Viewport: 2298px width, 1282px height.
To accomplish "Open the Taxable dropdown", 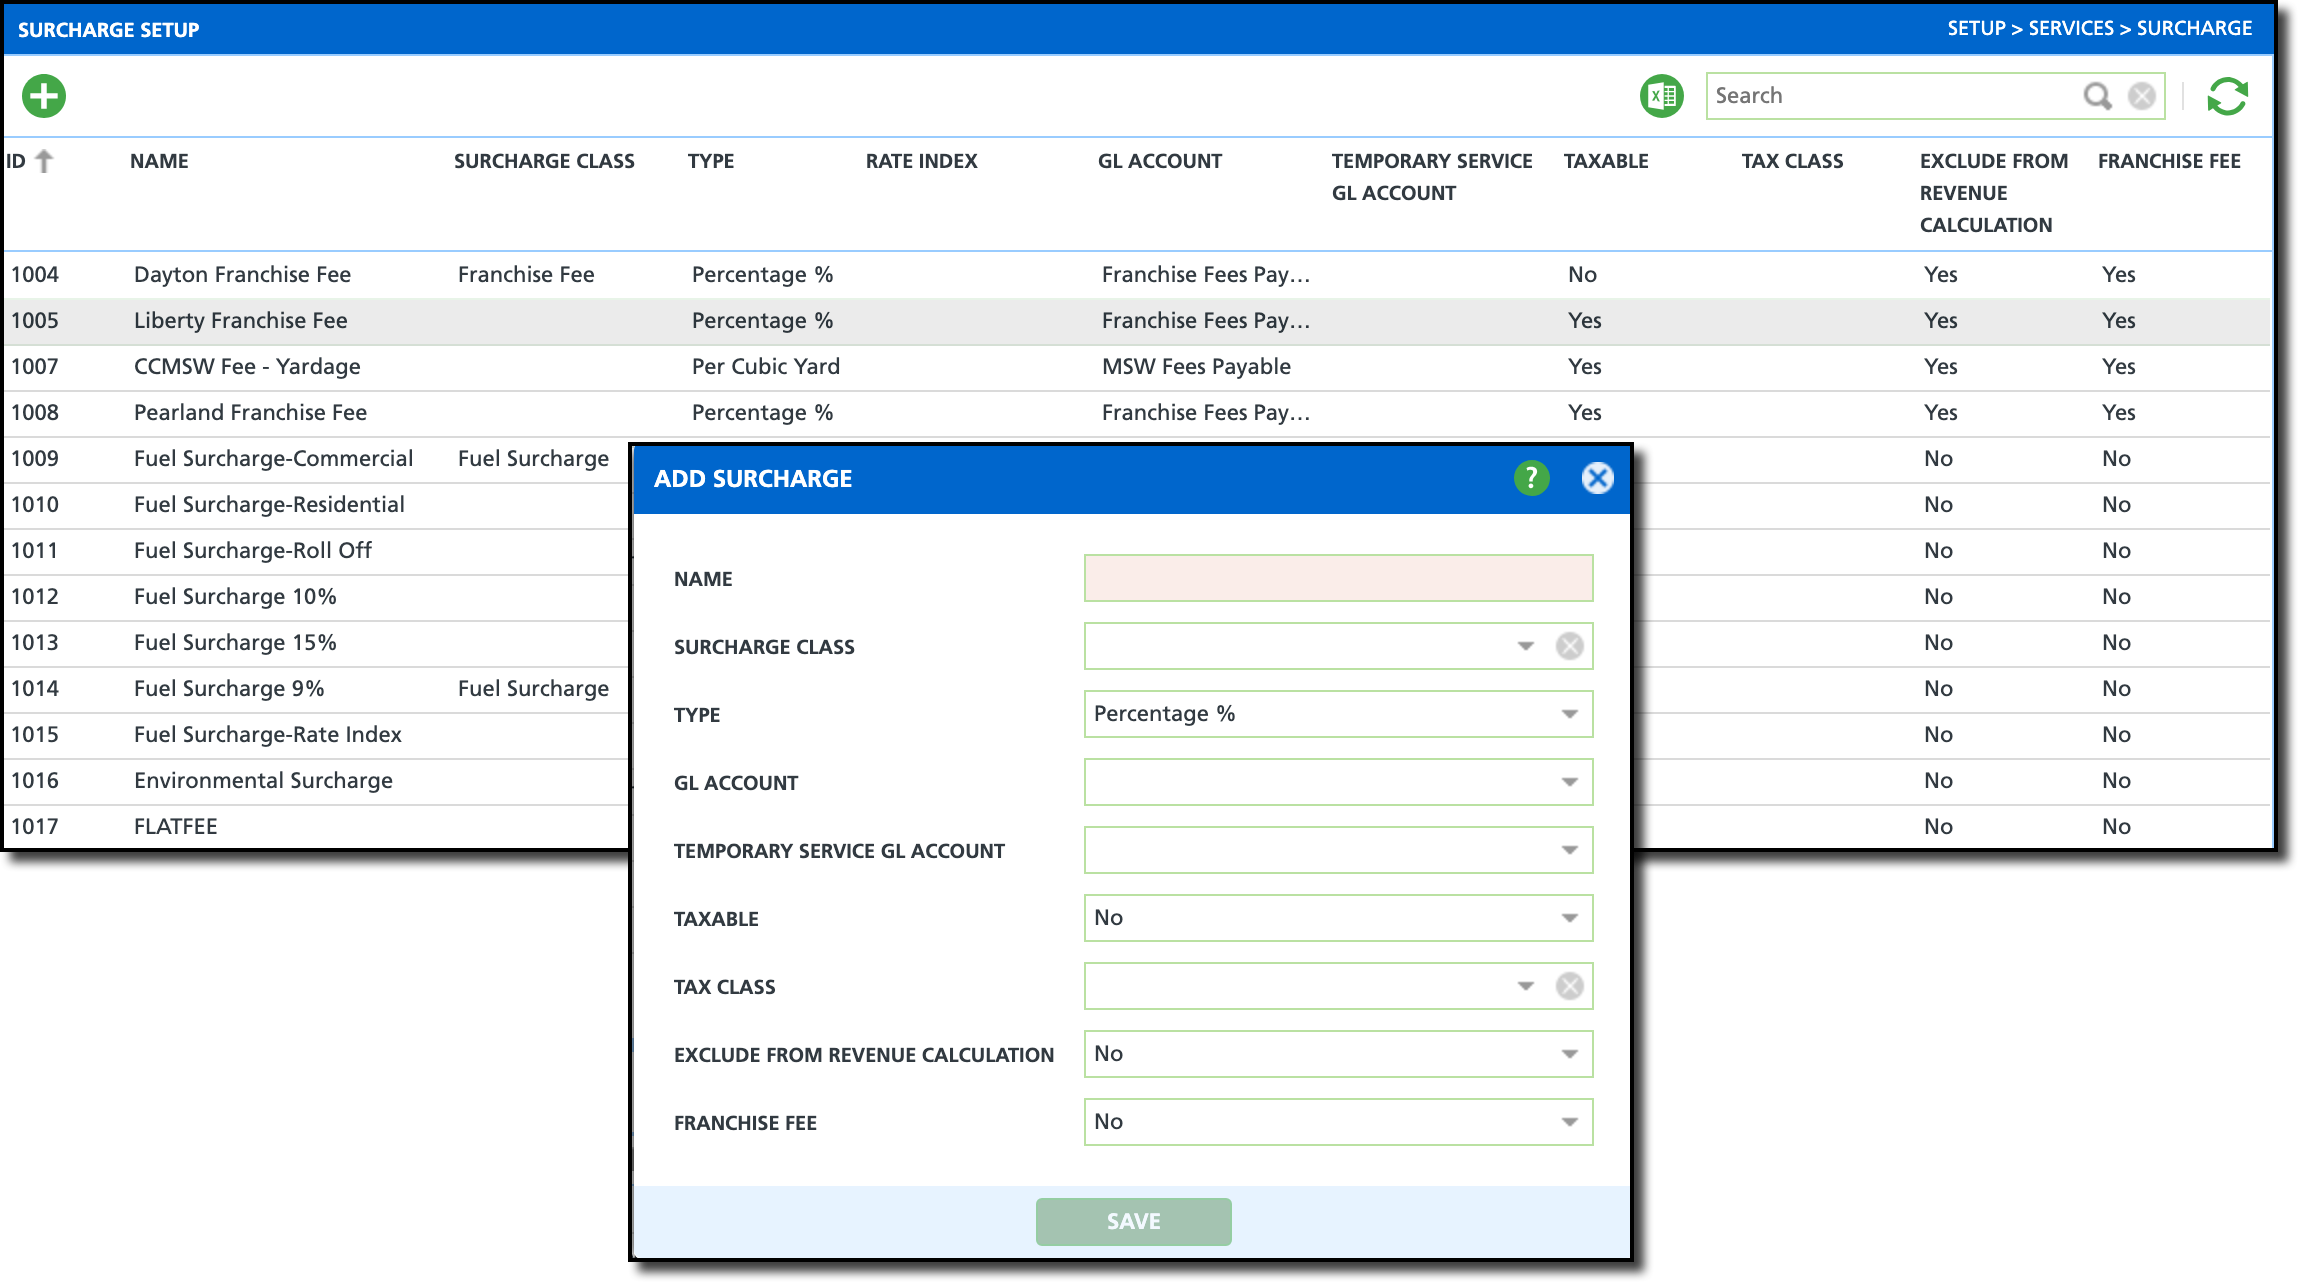I will coord(1569,918).
